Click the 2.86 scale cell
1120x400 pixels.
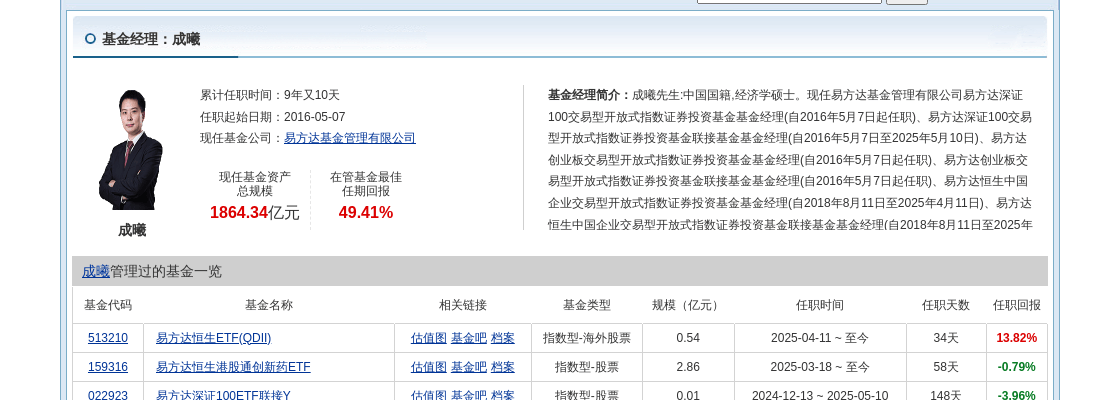[x=688, y=367]
